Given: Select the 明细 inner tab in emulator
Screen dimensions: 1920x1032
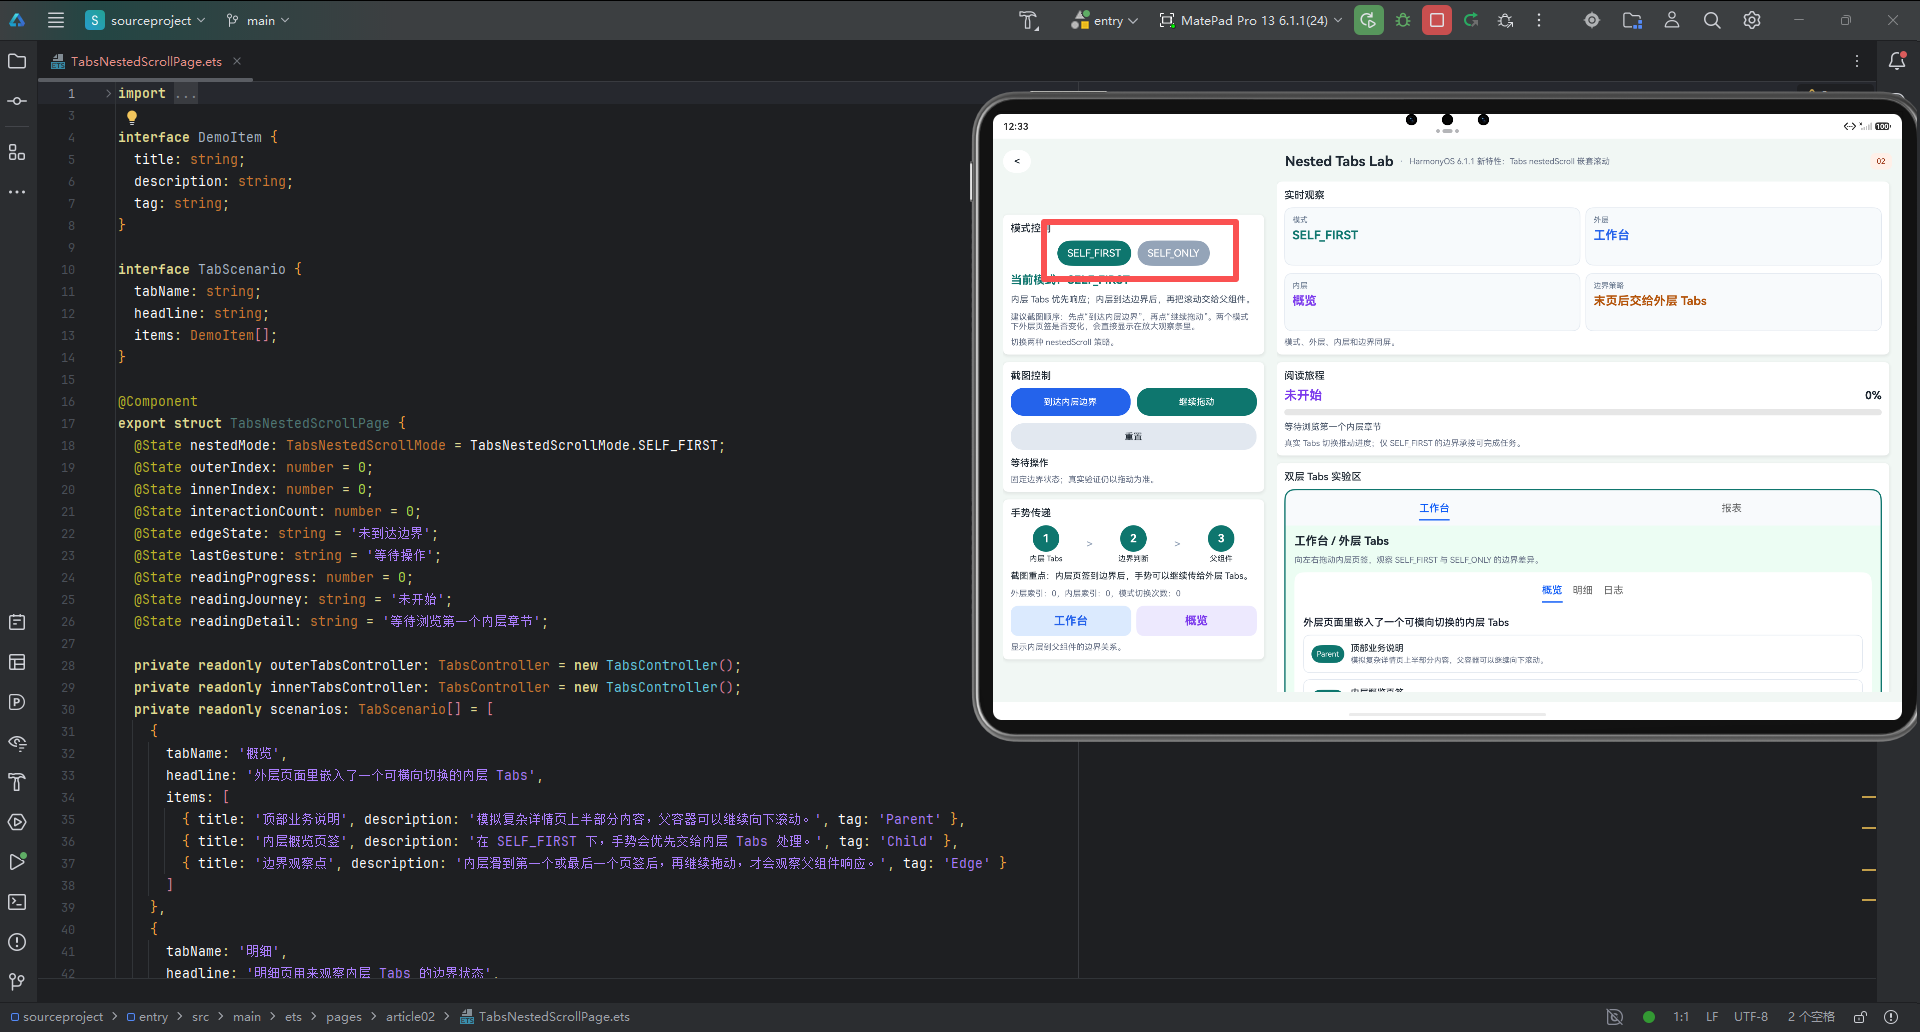Looking at the screenshot, I should point(1583,590).
